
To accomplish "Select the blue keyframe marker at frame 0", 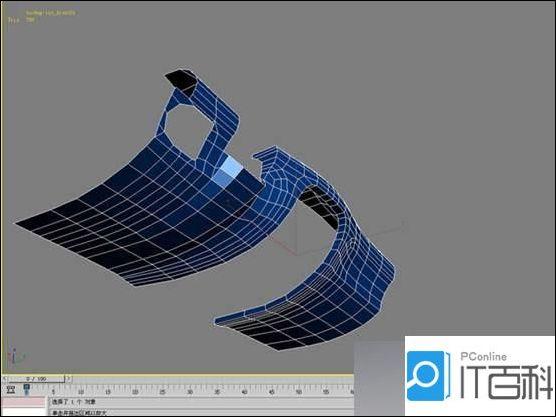I will point(26,389).
